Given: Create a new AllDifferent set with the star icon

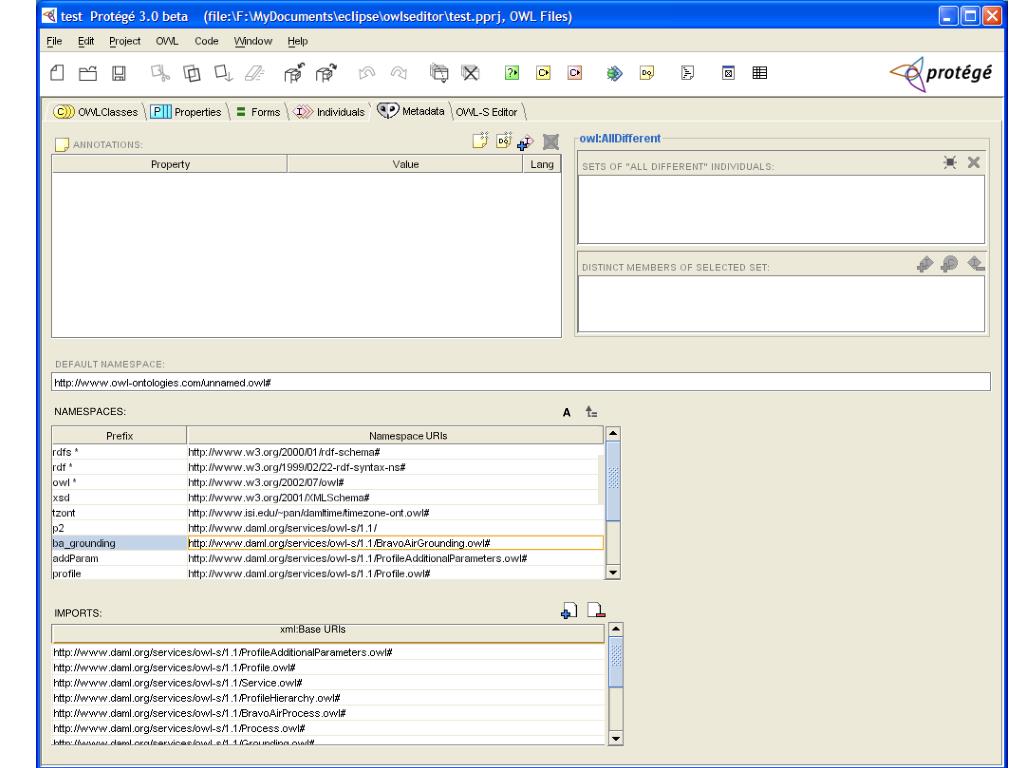Looking at the screenshot, I should click(x=950, y=162).
